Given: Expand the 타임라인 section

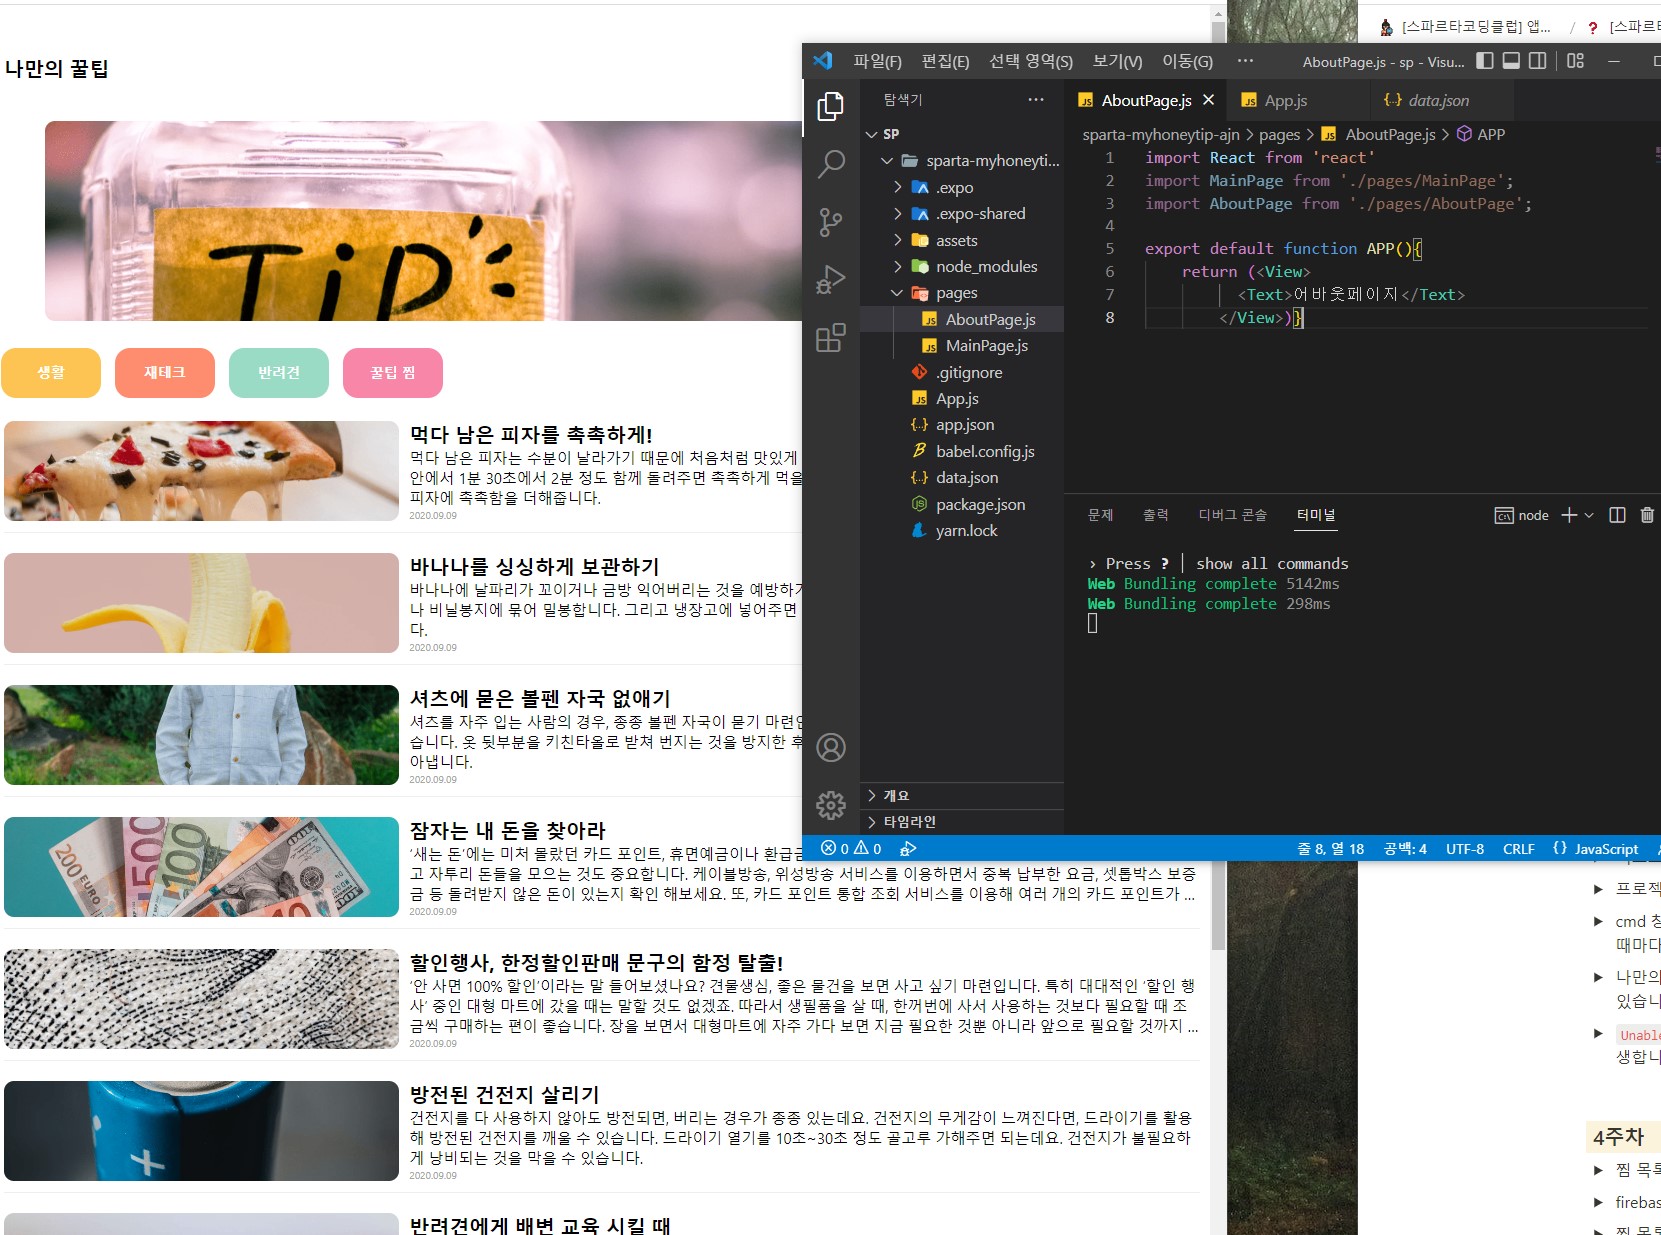Looking at the screenshot, I should (962, 822).
